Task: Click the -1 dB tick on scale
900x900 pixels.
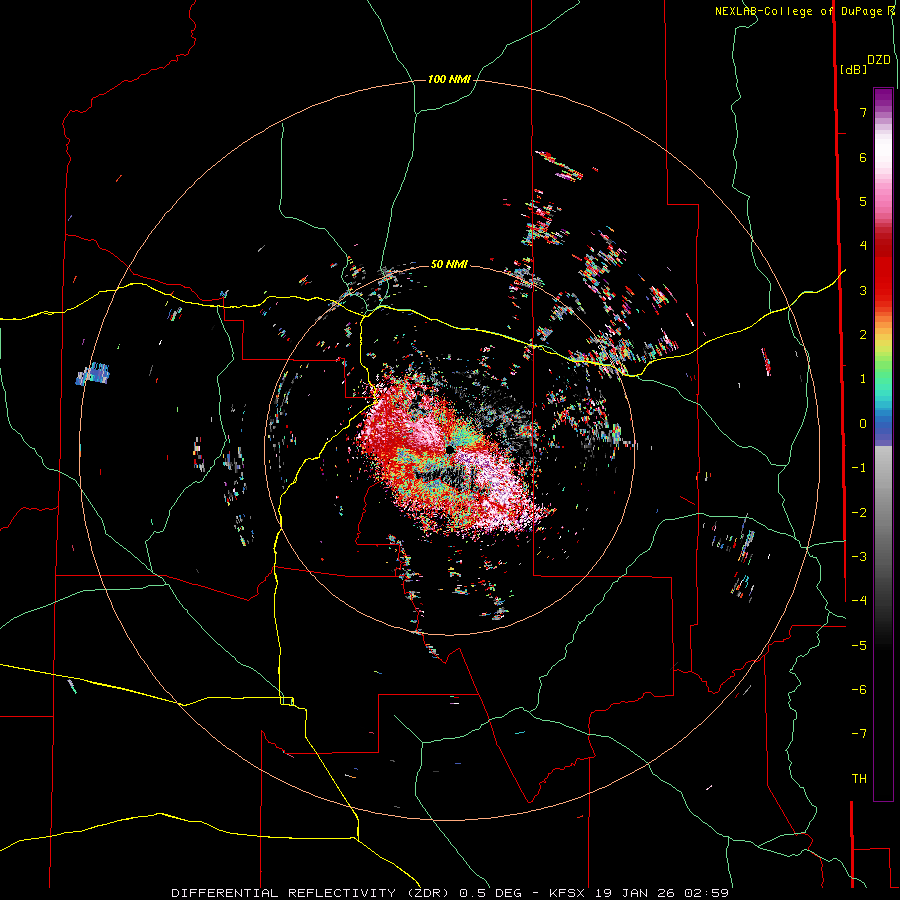Action: pos(859,468)
